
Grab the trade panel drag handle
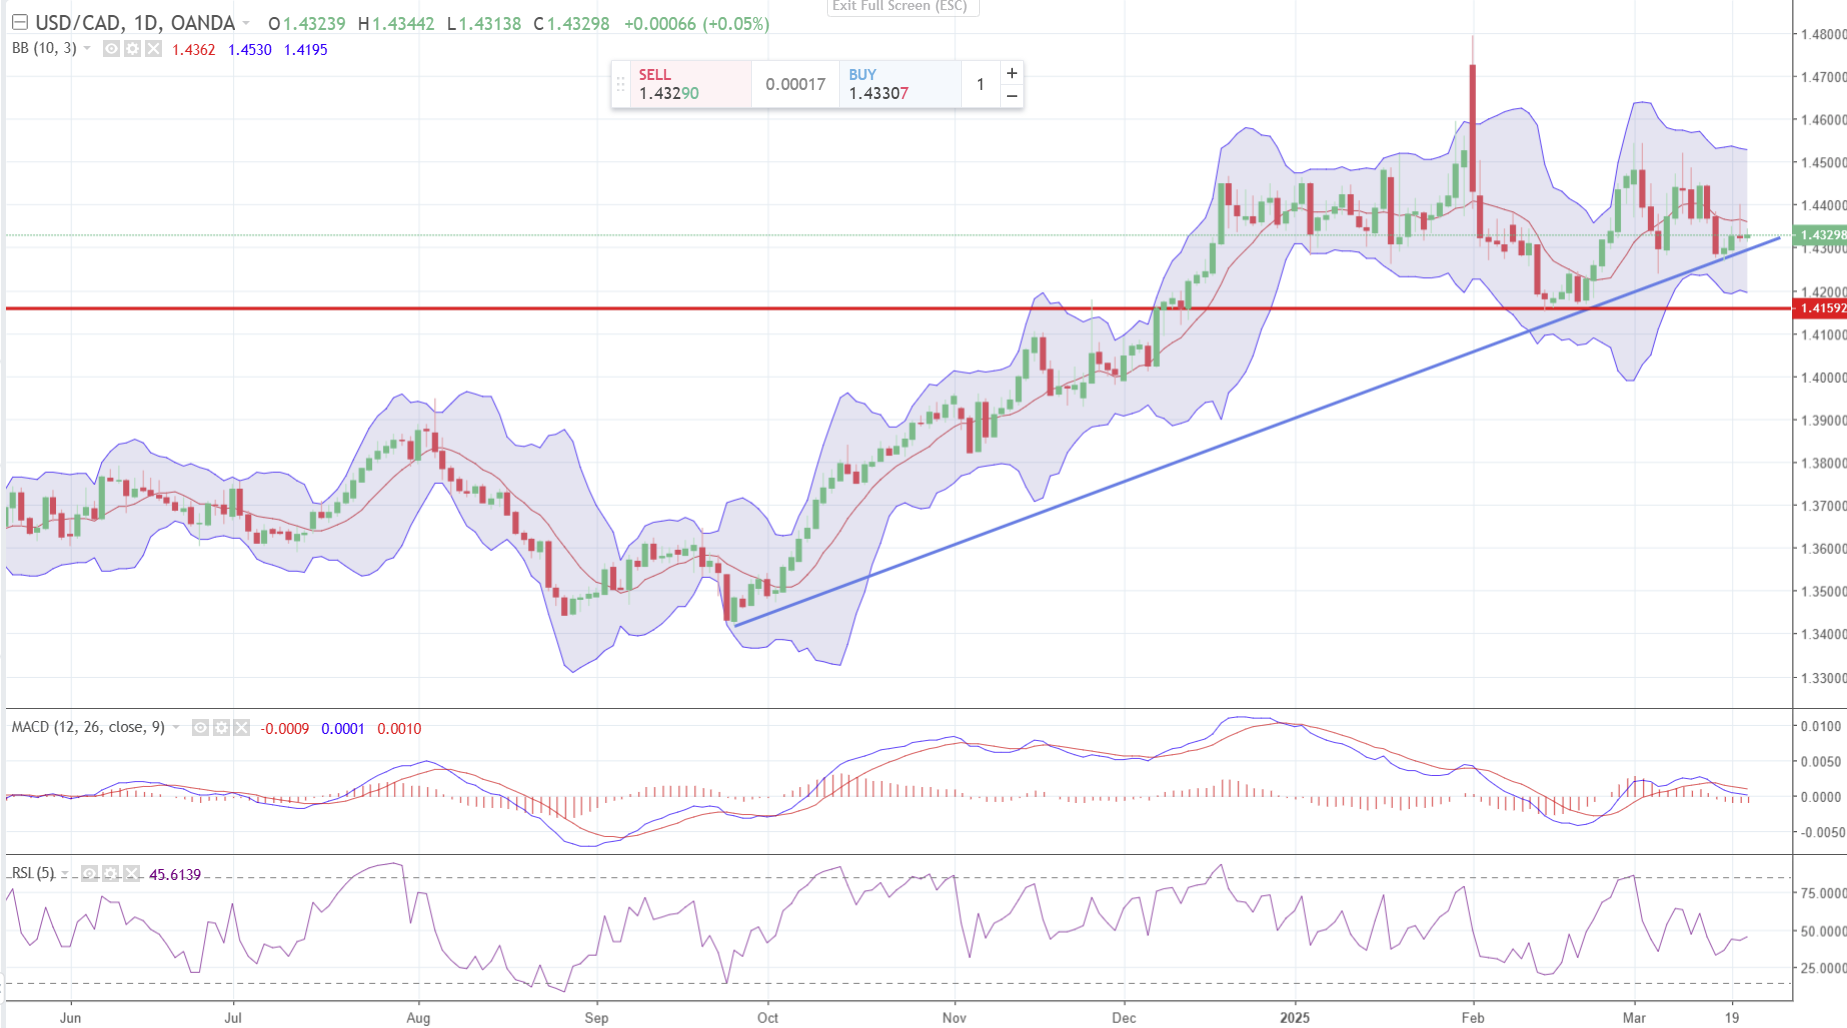click(620, 84)
